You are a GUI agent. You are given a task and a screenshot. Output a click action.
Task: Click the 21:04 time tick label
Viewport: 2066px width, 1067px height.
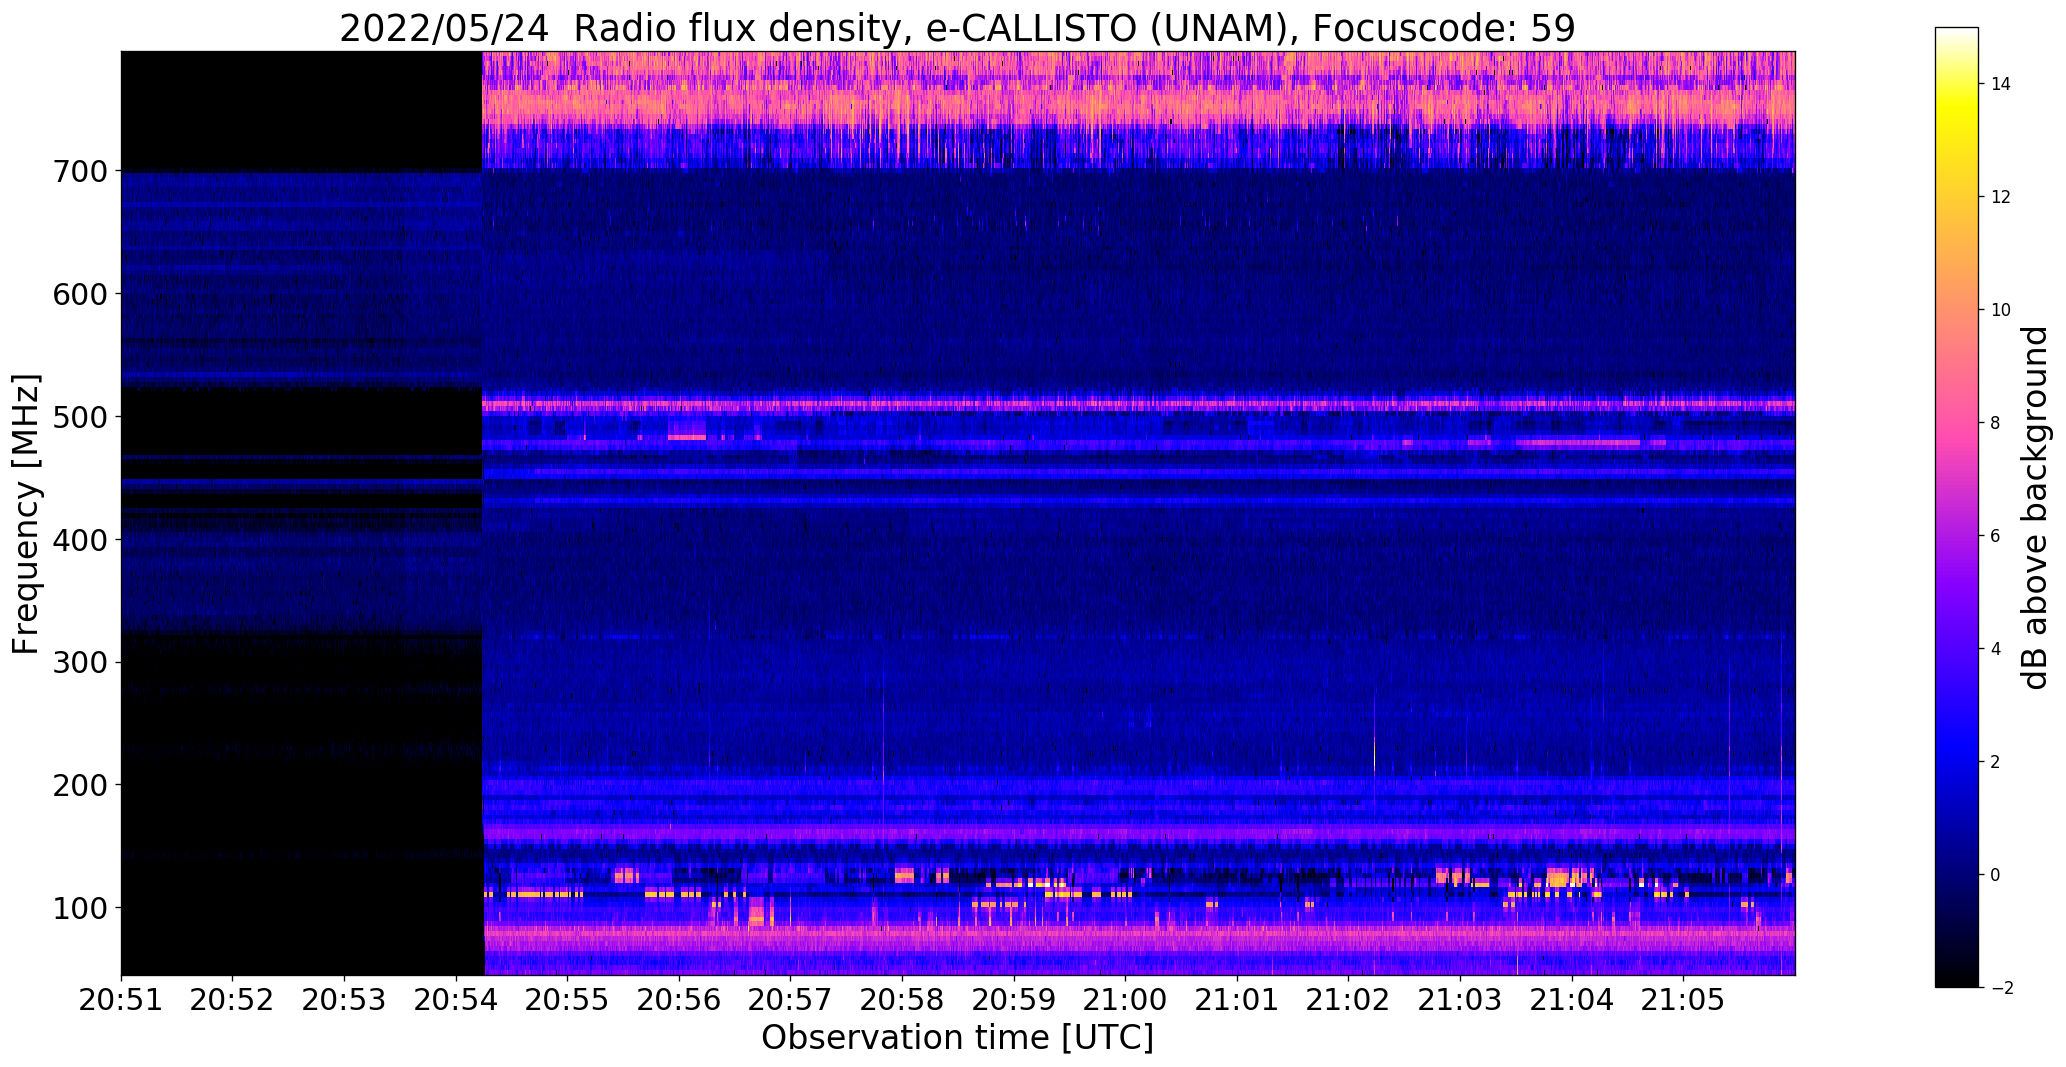pos(1572,999)
